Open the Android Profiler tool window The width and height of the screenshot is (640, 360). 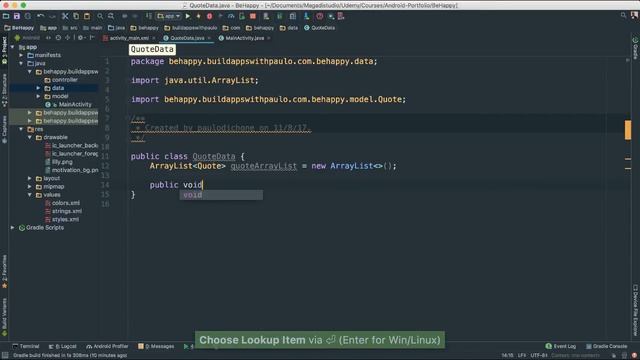point(107,346)
